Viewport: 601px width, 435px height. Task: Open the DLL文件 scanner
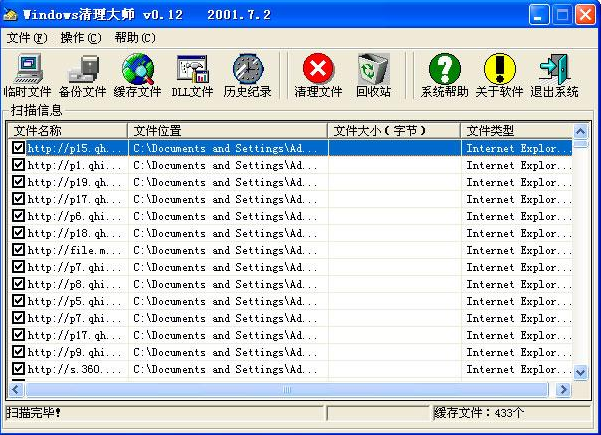click(192, 75)
